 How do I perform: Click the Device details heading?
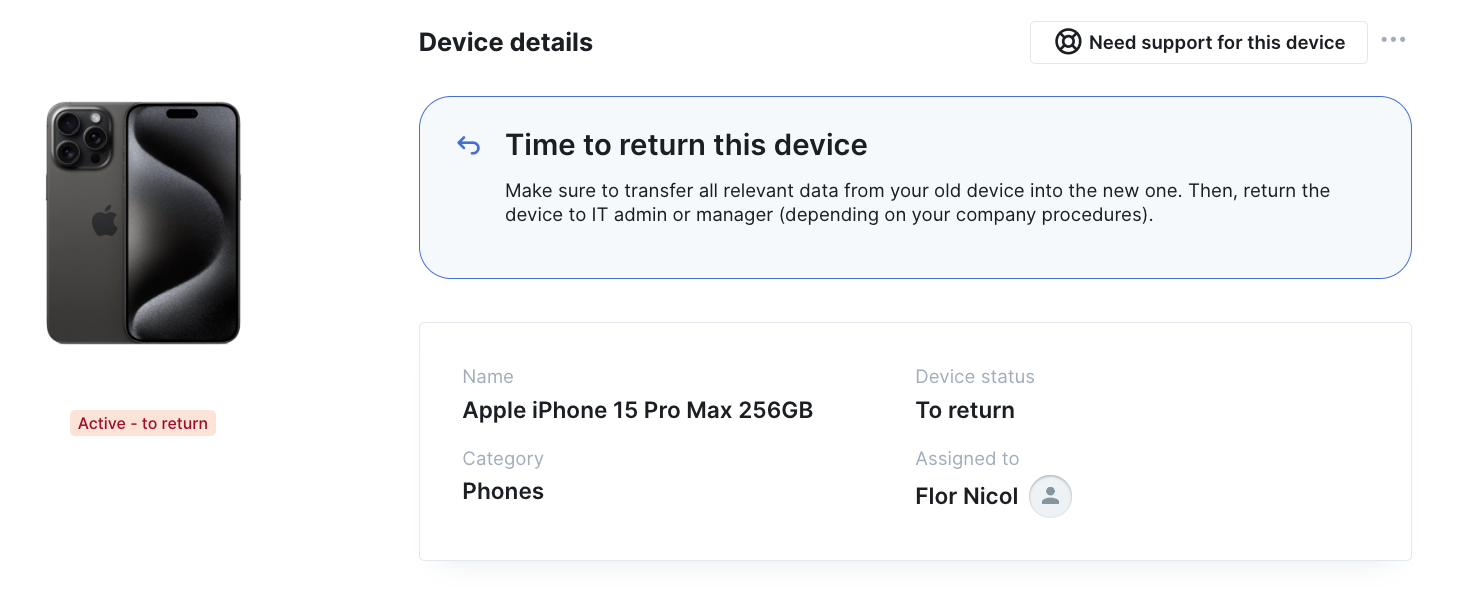pos(506,43)
